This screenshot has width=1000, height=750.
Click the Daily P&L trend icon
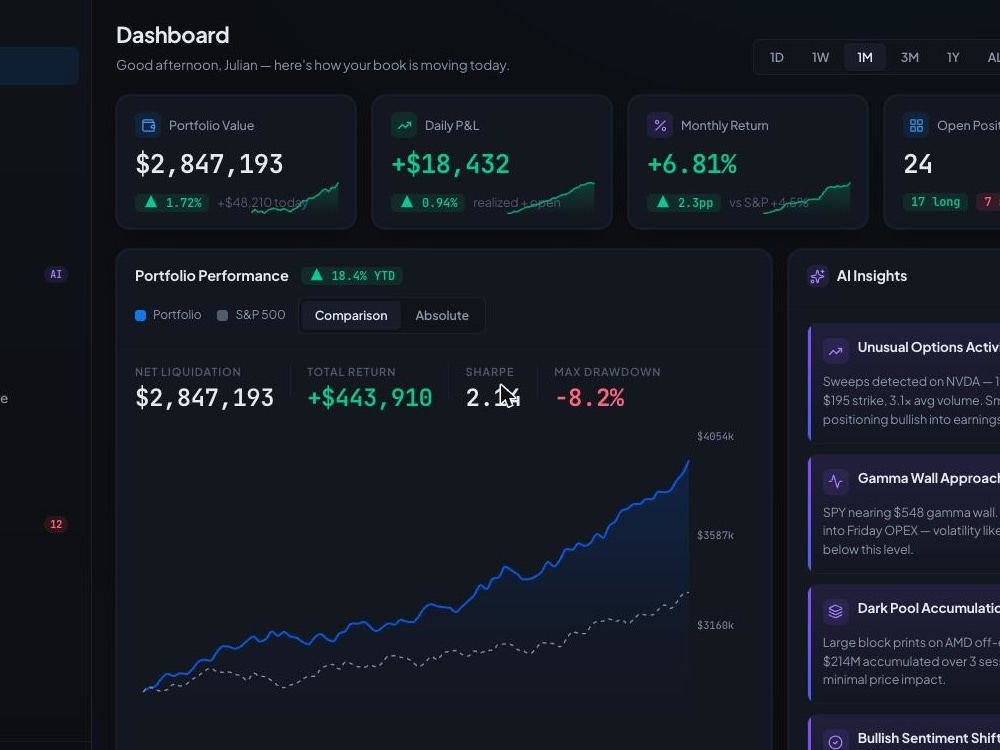404,125
